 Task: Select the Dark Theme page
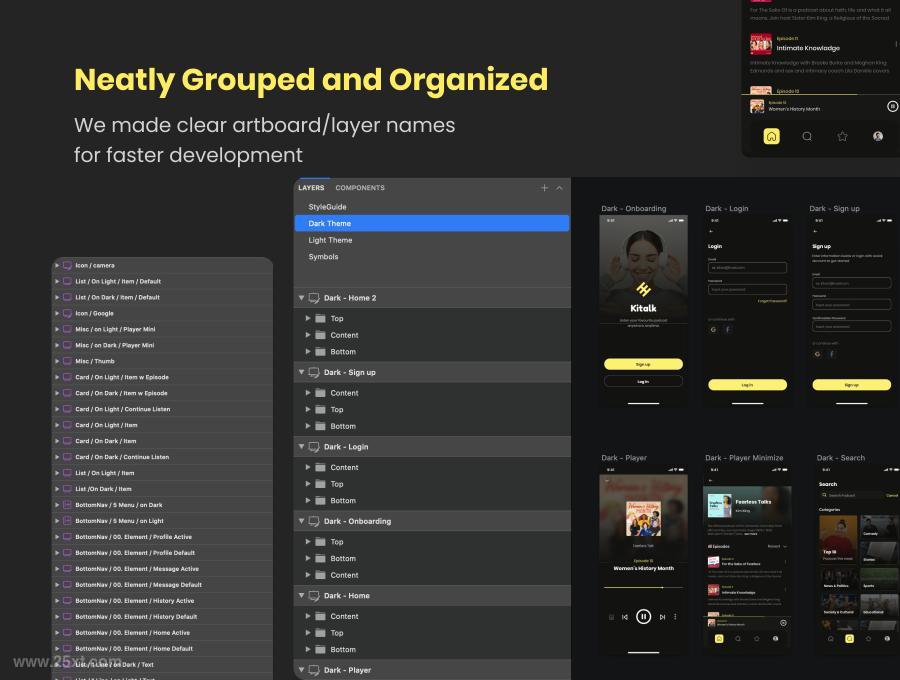pos(432,223)
